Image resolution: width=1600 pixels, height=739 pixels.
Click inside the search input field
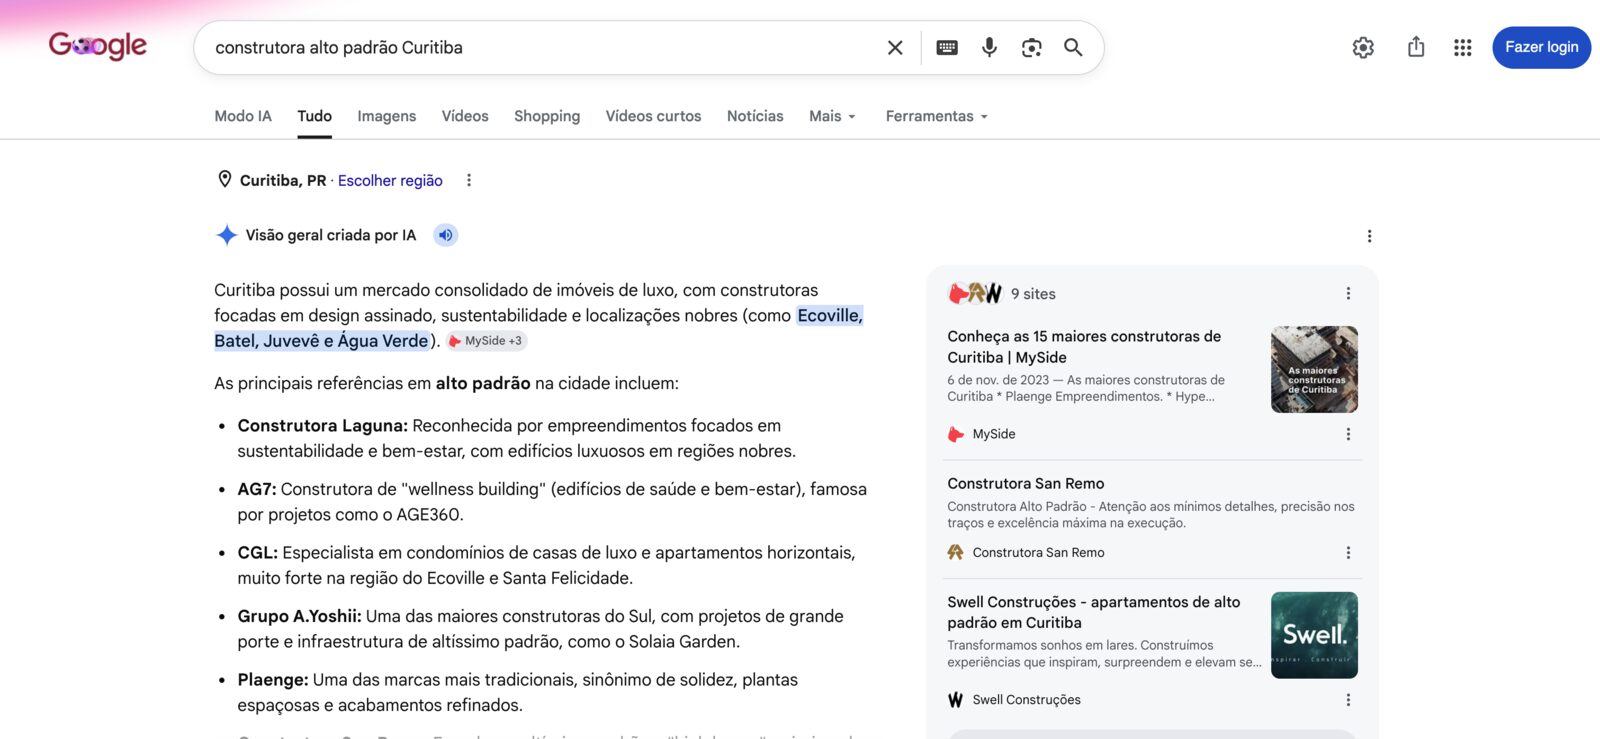540,47
